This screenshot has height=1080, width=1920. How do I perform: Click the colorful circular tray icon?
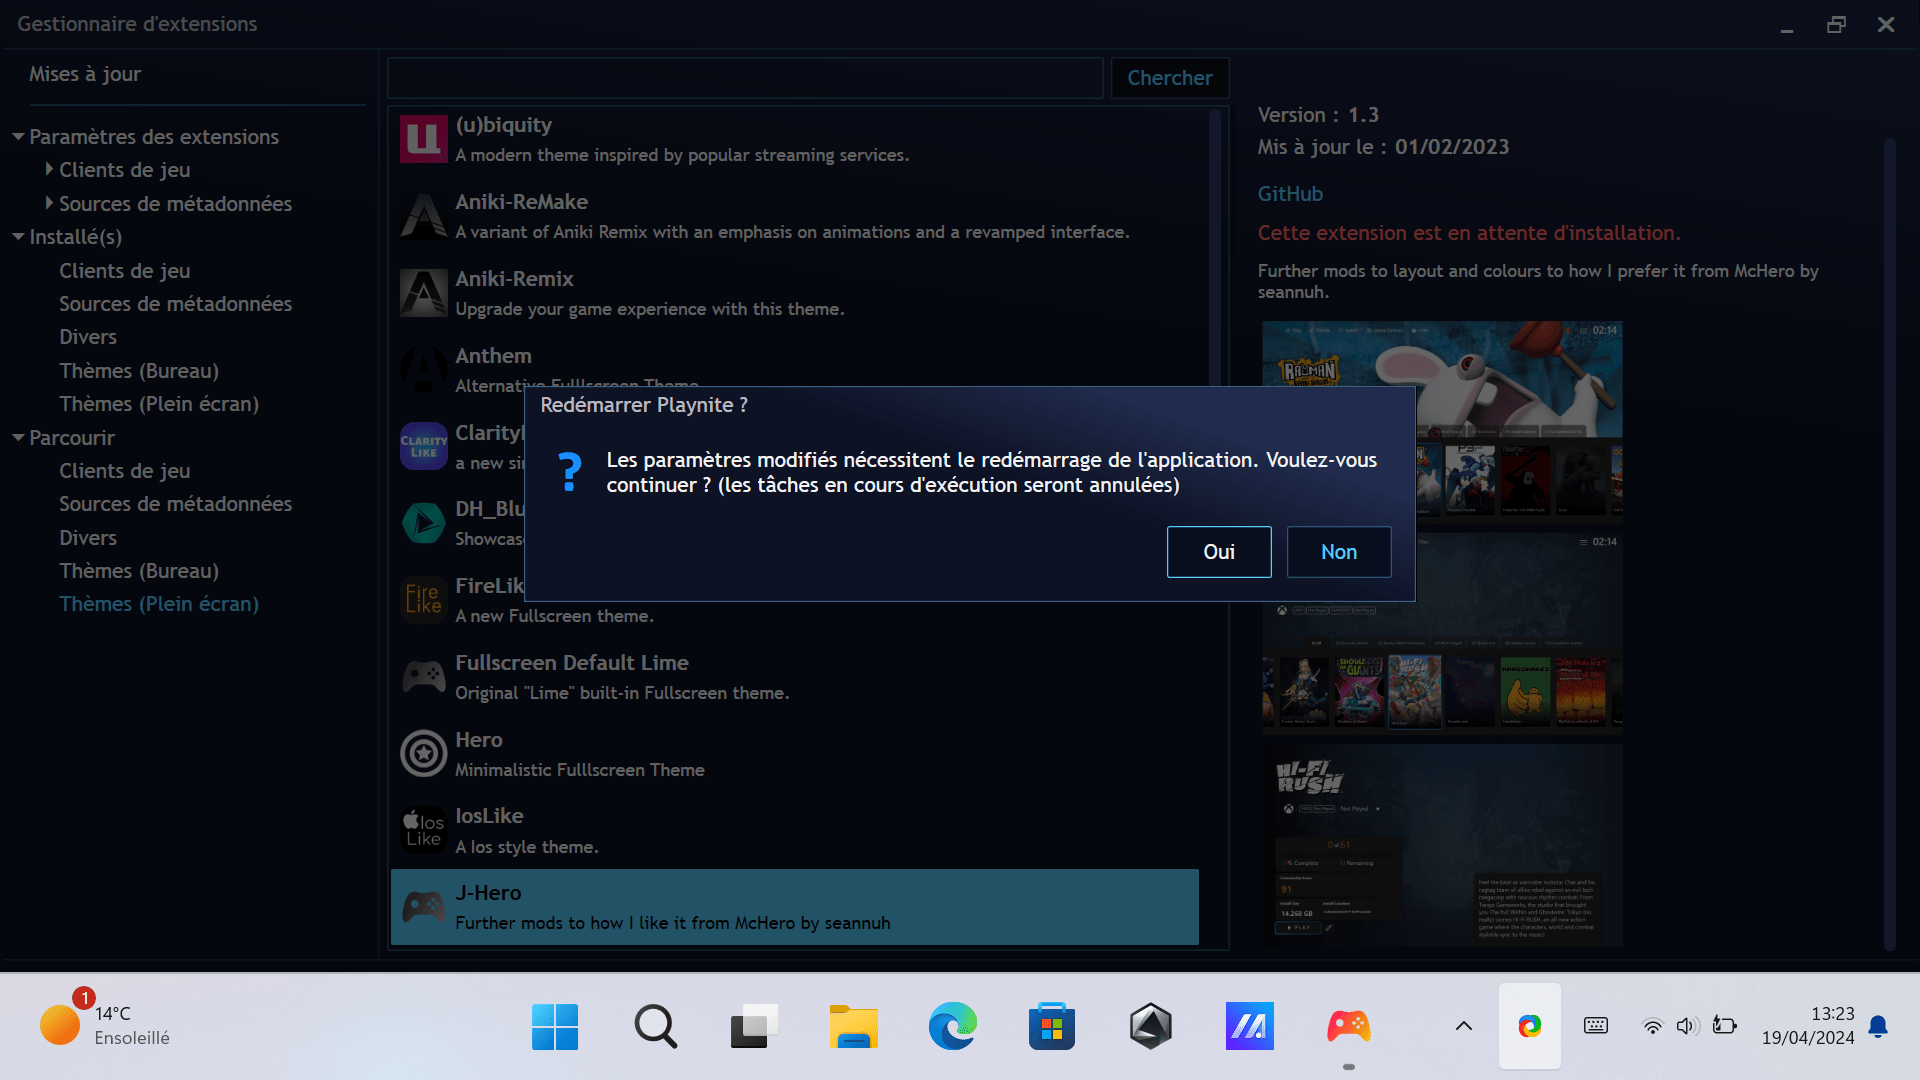(x=1529, y=1026)
